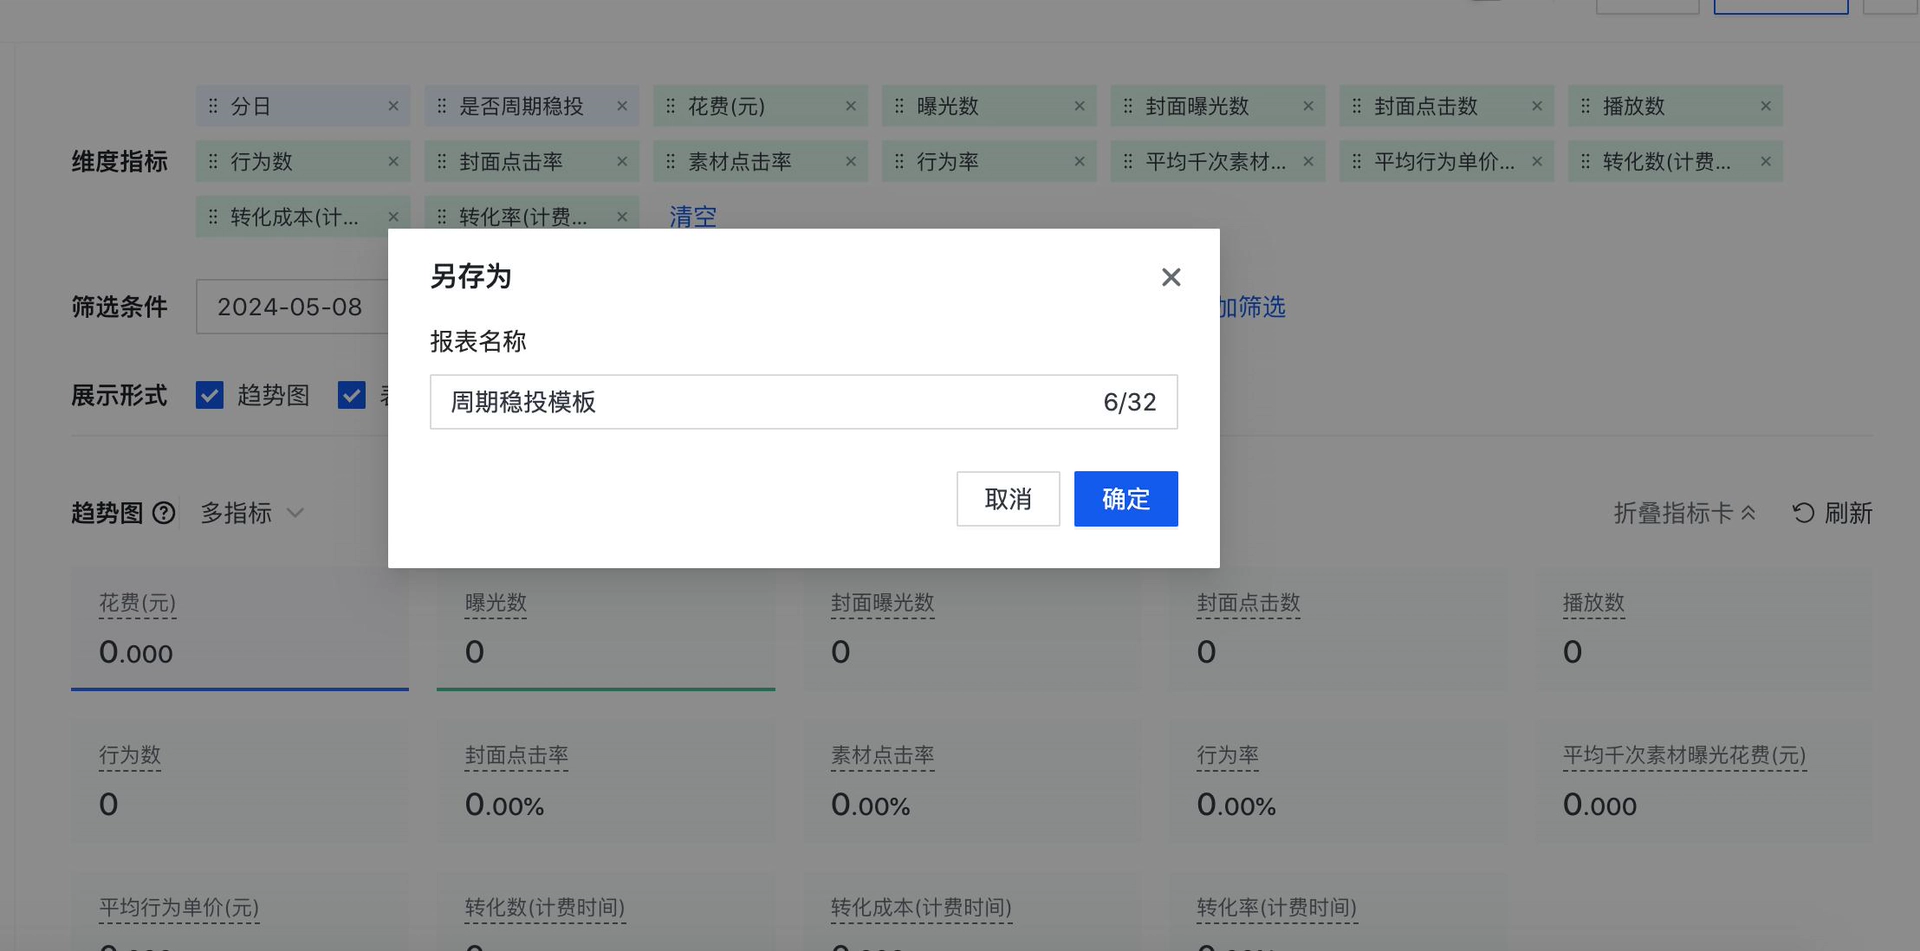Uncheck the second 展示形式 checkbox

352,395
